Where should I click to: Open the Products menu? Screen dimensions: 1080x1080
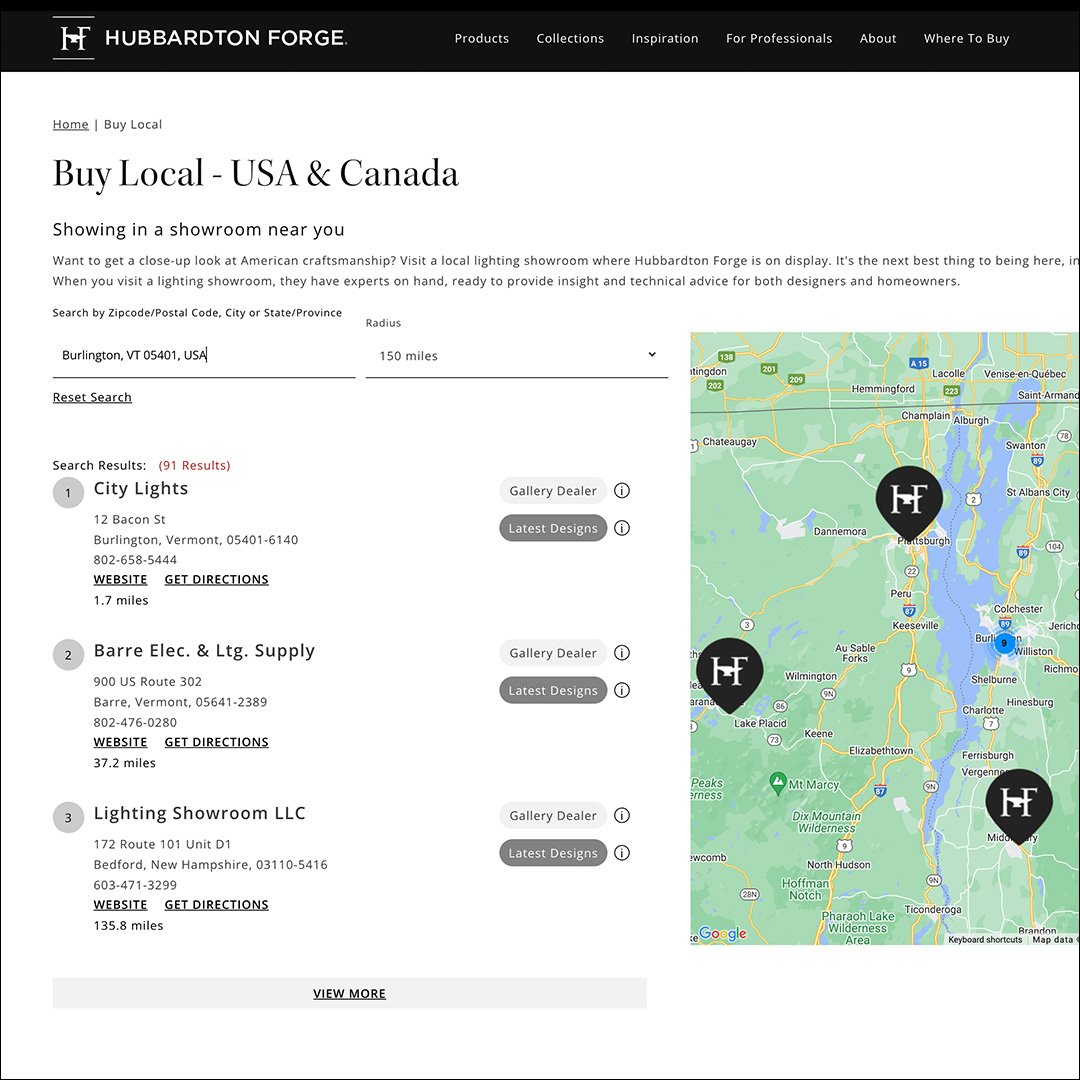[481, 39]
